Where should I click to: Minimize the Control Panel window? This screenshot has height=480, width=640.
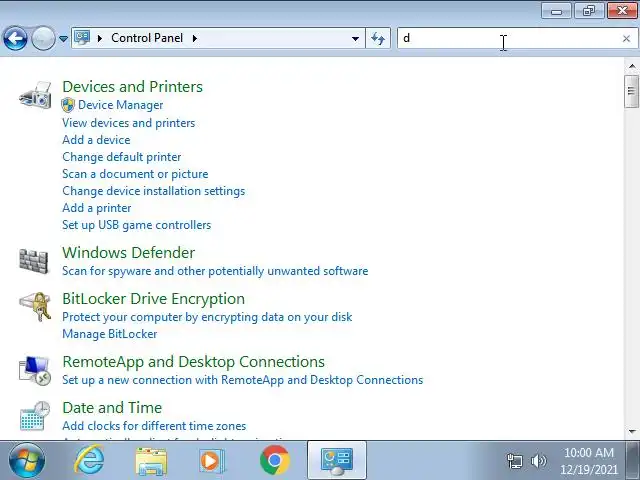pyautogui.click(x=557, y=11)
